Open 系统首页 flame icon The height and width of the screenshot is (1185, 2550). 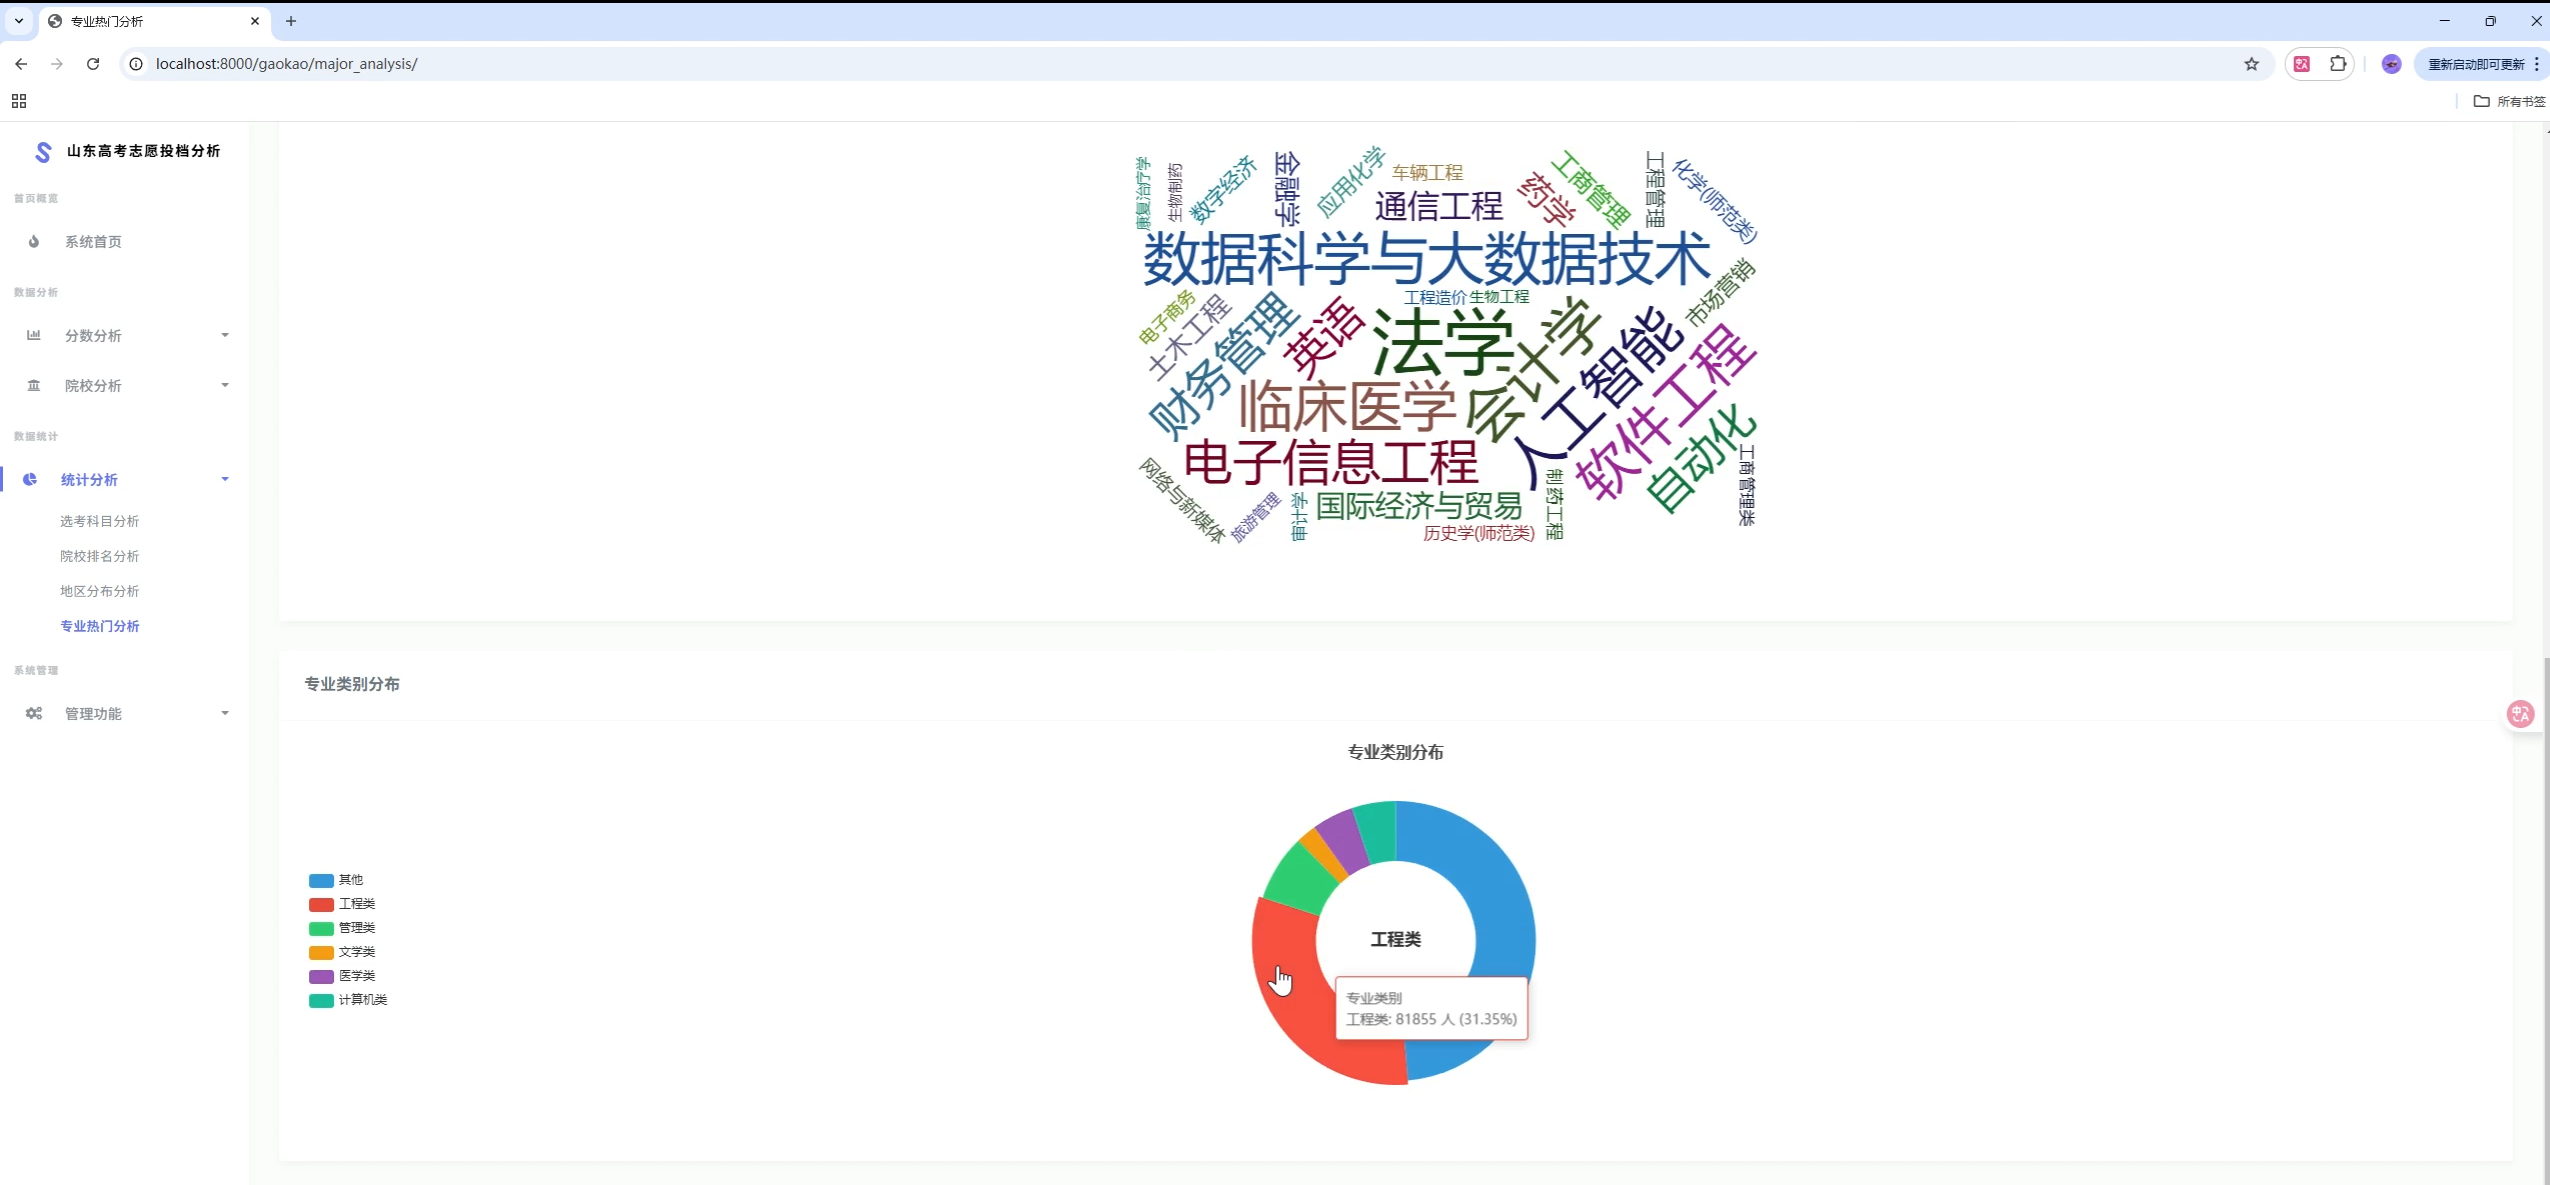(34, 241)
